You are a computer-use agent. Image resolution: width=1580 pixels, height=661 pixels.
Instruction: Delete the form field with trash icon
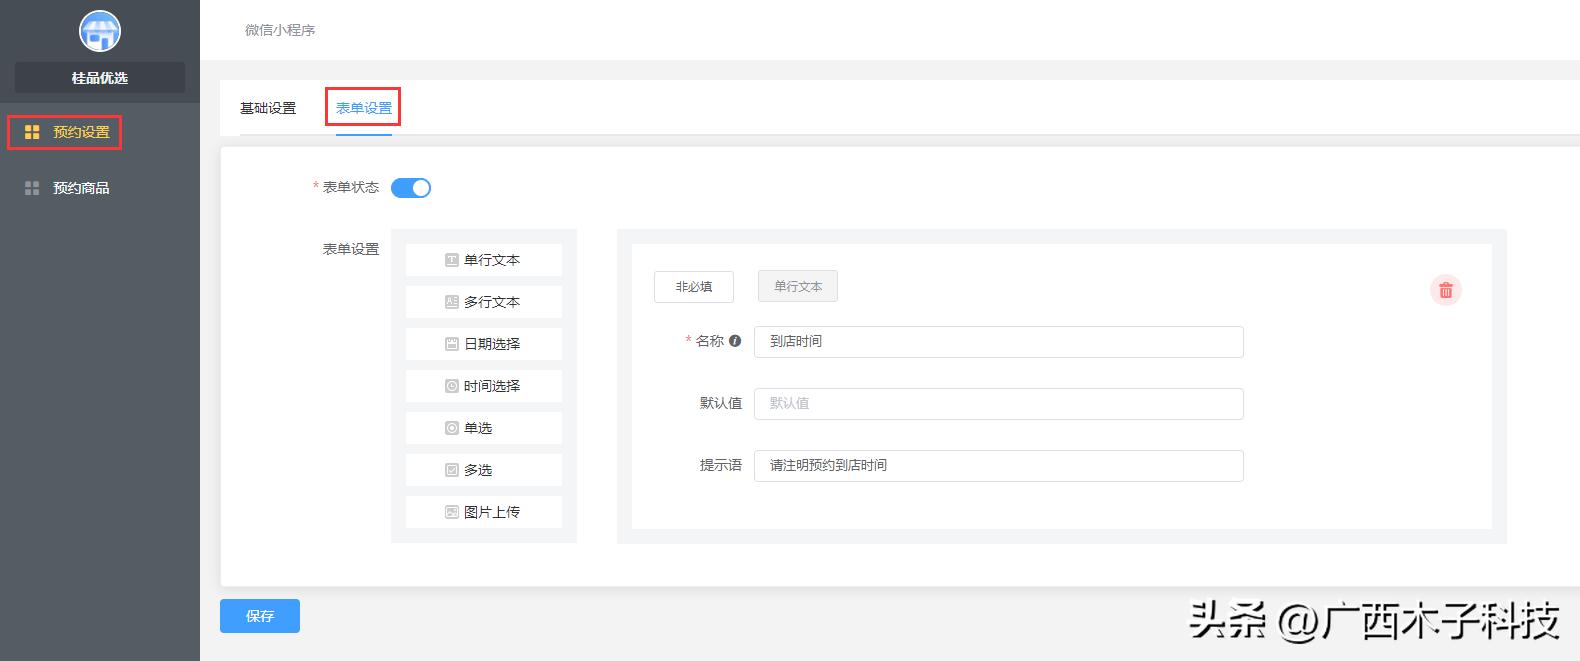pyautogui.click(x=1446, y=290)
